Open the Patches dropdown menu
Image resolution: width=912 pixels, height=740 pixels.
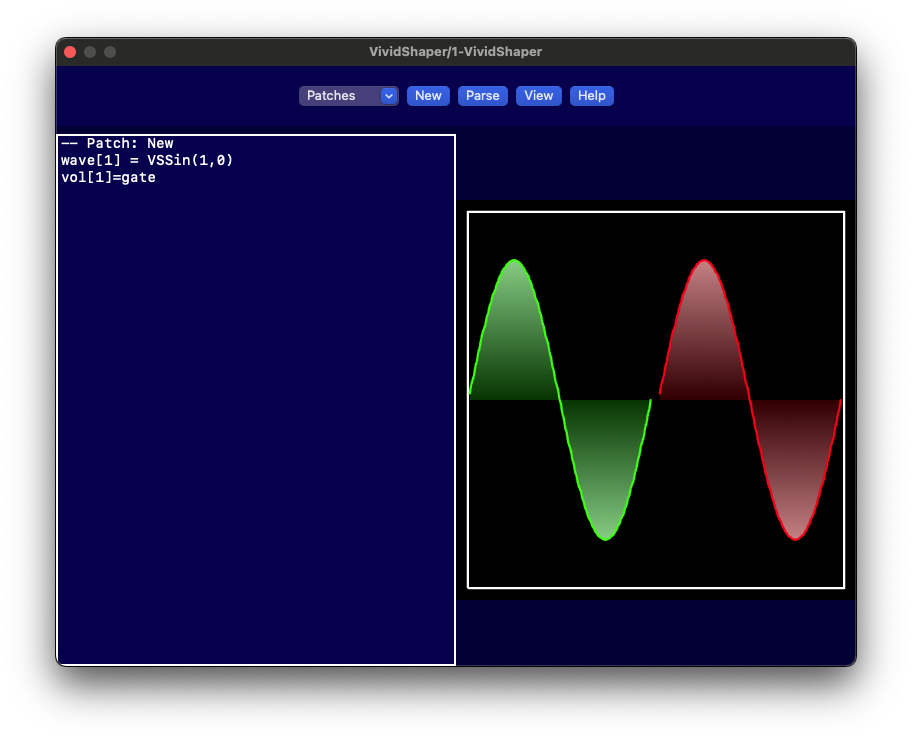[x=339, y=96]
